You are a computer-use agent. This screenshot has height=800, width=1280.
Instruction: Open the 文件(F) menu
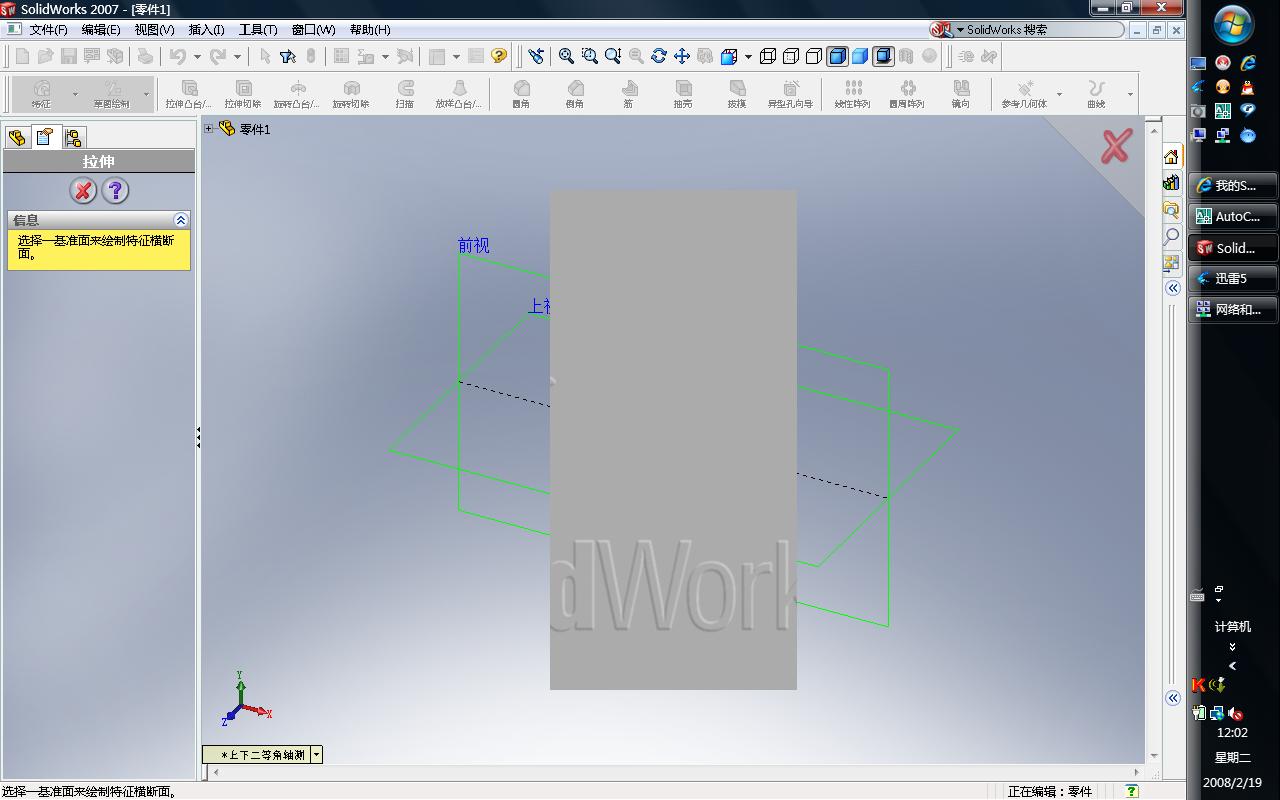[x=48, y=30]
